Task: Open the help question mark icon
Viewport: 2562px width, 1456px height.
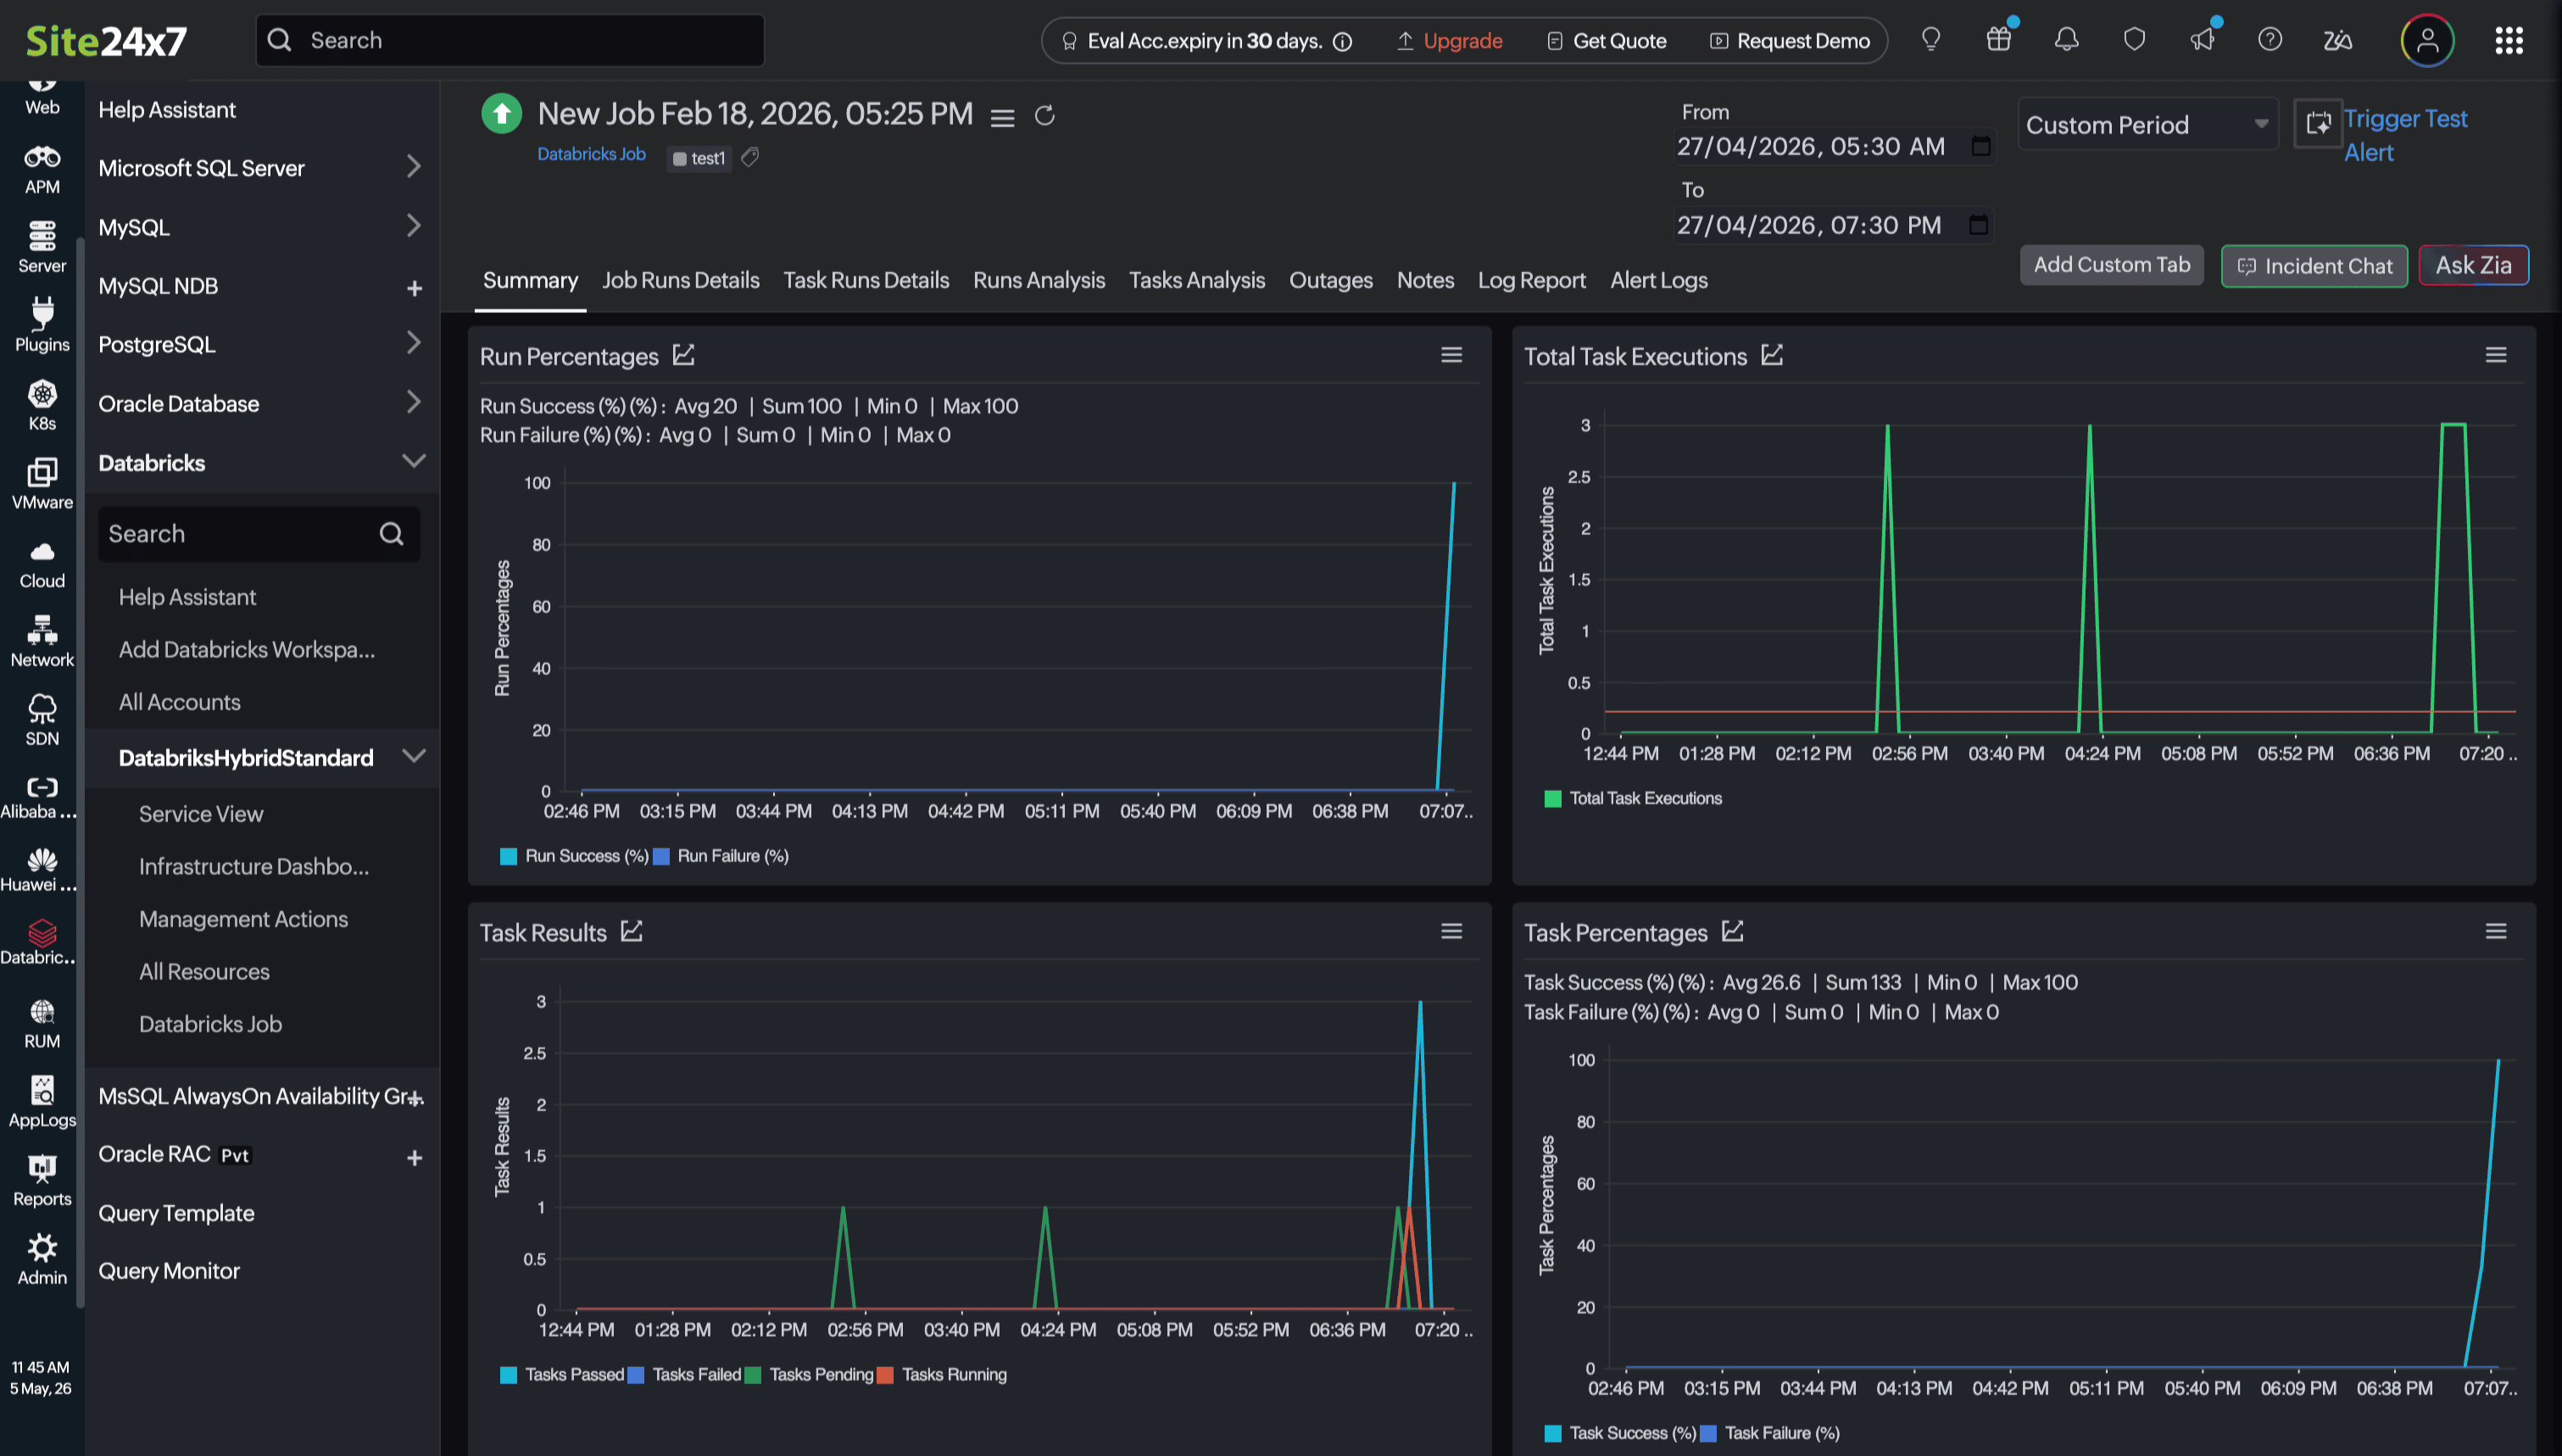Action: click(x=2270, y=40)
